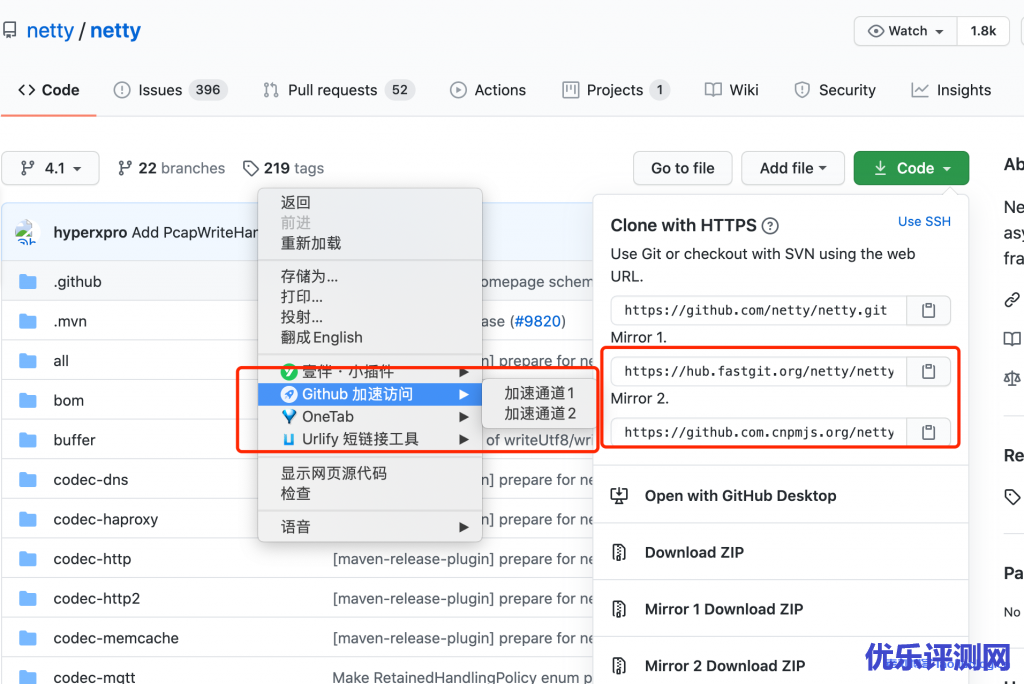Toggle the green Code dropdown button
This screenshot has width=1024, height=684.
pos(911,168)
